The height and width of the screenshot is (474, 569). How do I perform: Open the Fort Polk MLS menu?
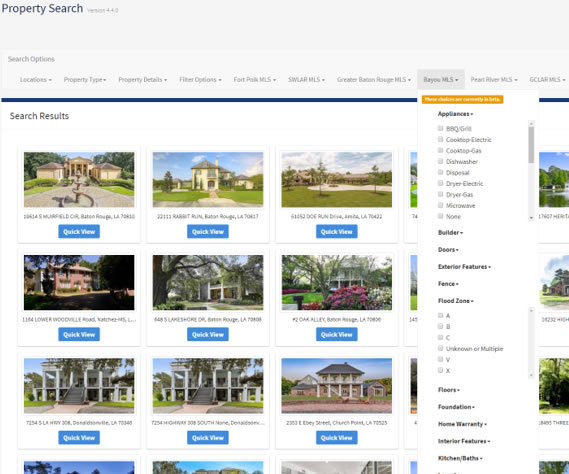(255, 79)
